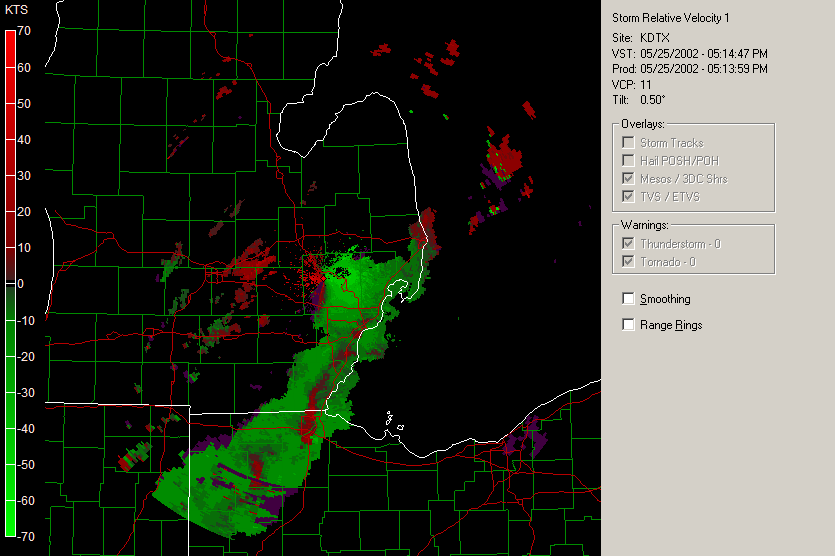The image size is (835, 556).
Task: Select the Site KDTX text
Action: tap(641, 38)
